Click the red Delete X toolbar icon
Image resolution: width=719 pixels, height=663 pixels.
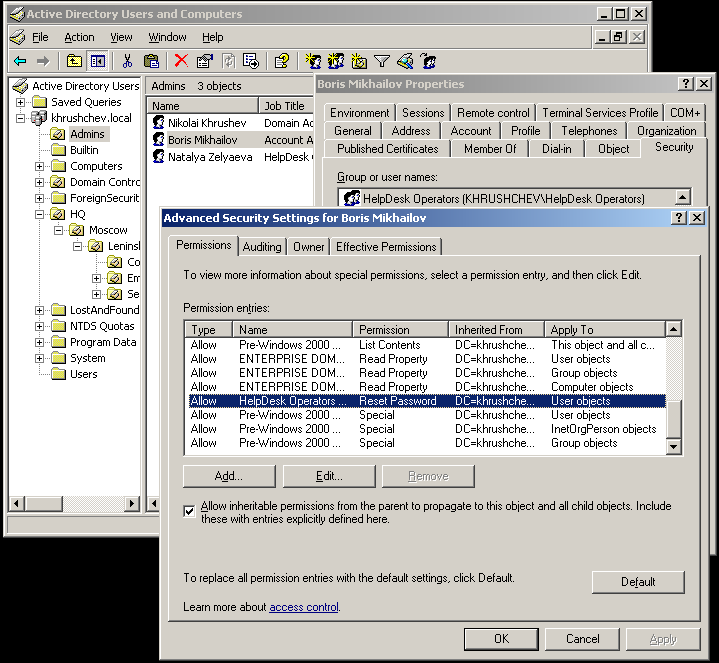182,60
